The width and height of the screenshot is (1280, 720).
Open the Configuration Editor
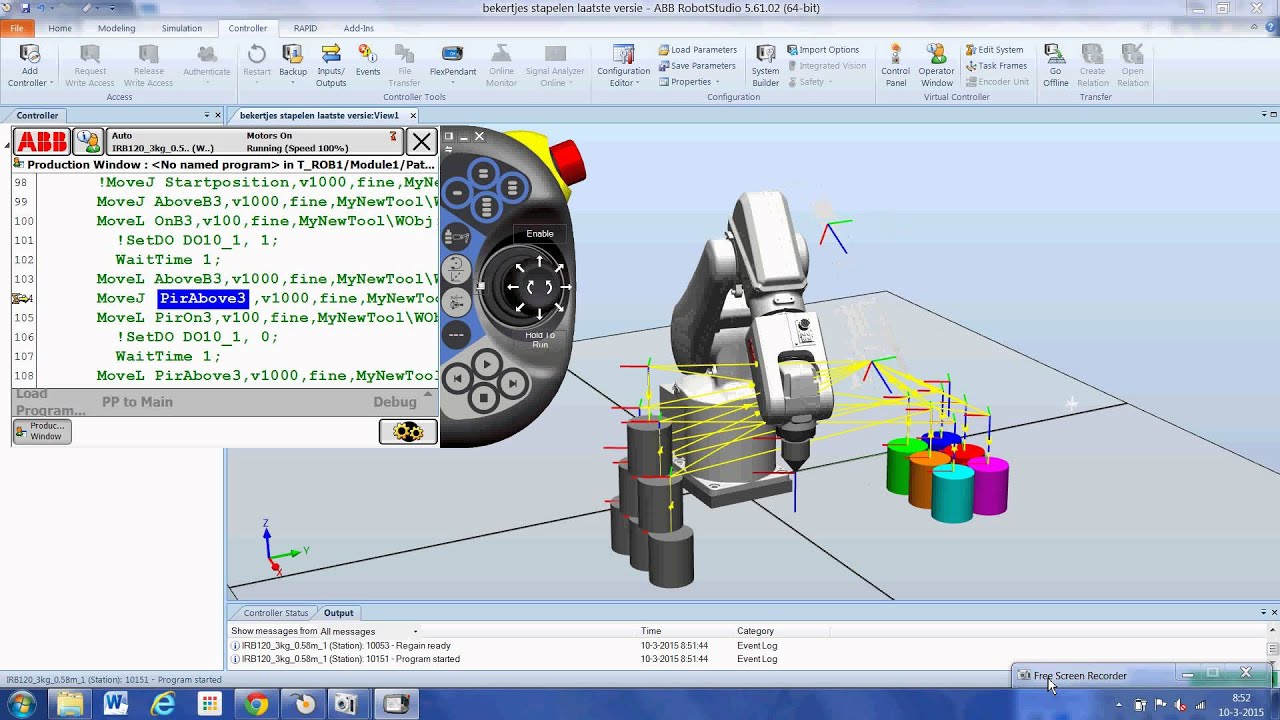point(623,66)
